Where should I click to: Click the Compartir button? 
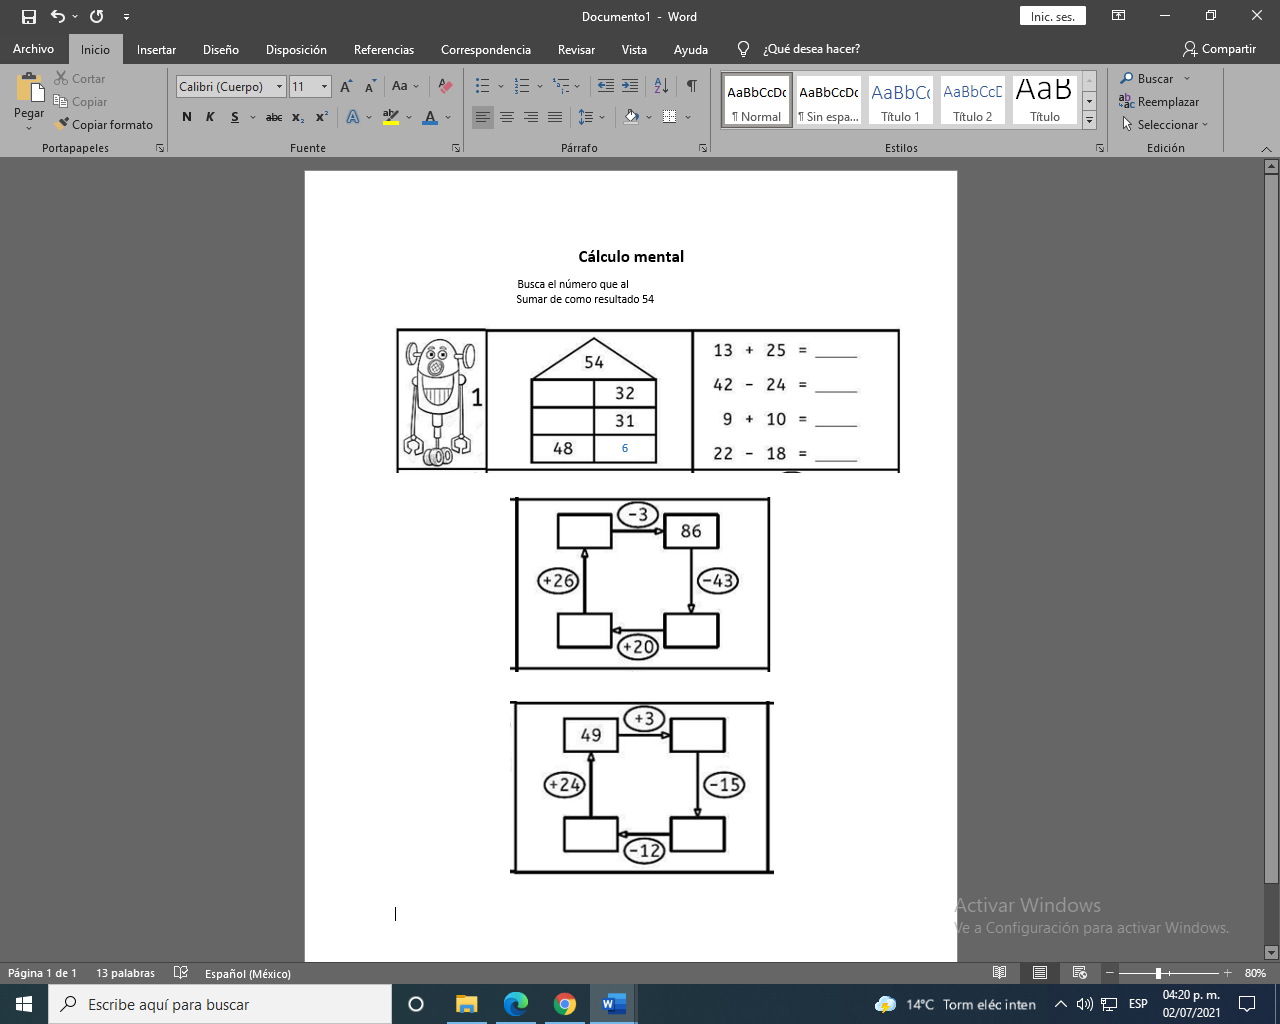click(1219, 49)
